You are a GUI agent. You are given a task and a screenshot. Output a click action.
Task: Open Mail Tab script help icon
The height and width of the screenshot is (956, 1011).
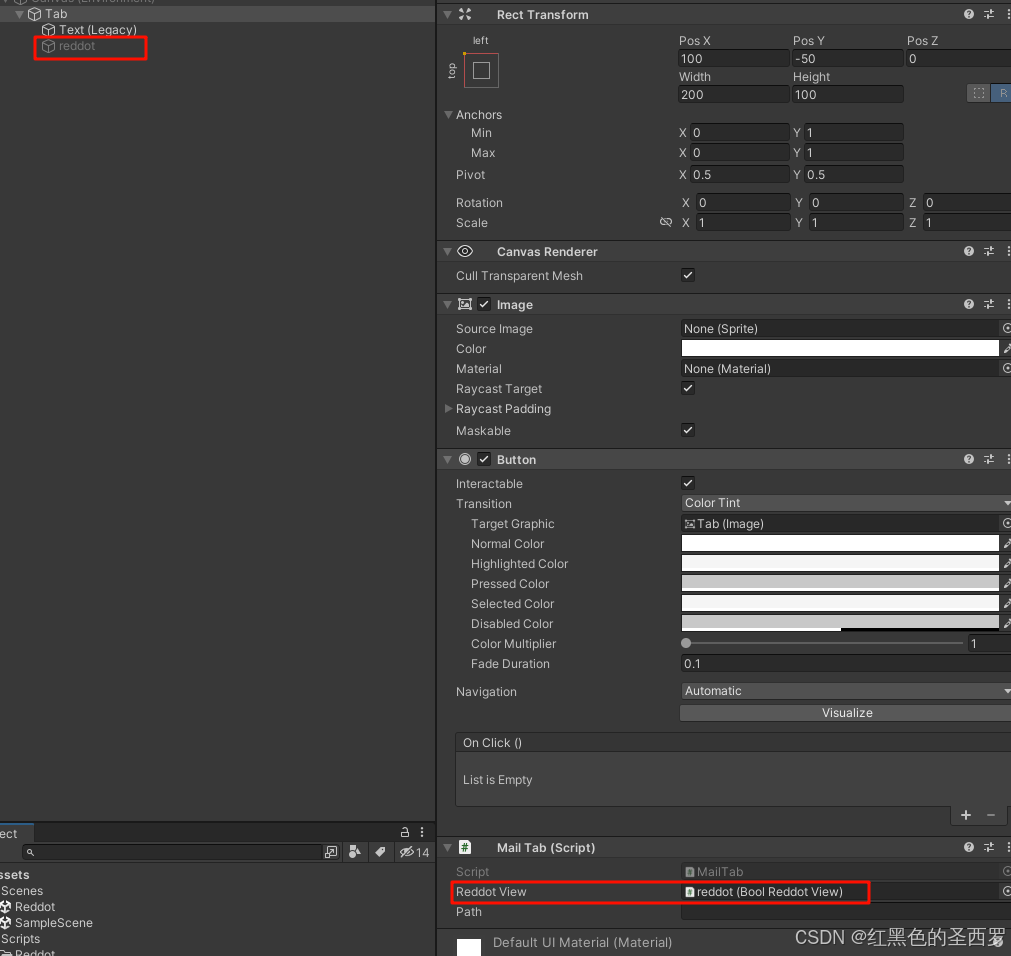(x=968, y=847)
